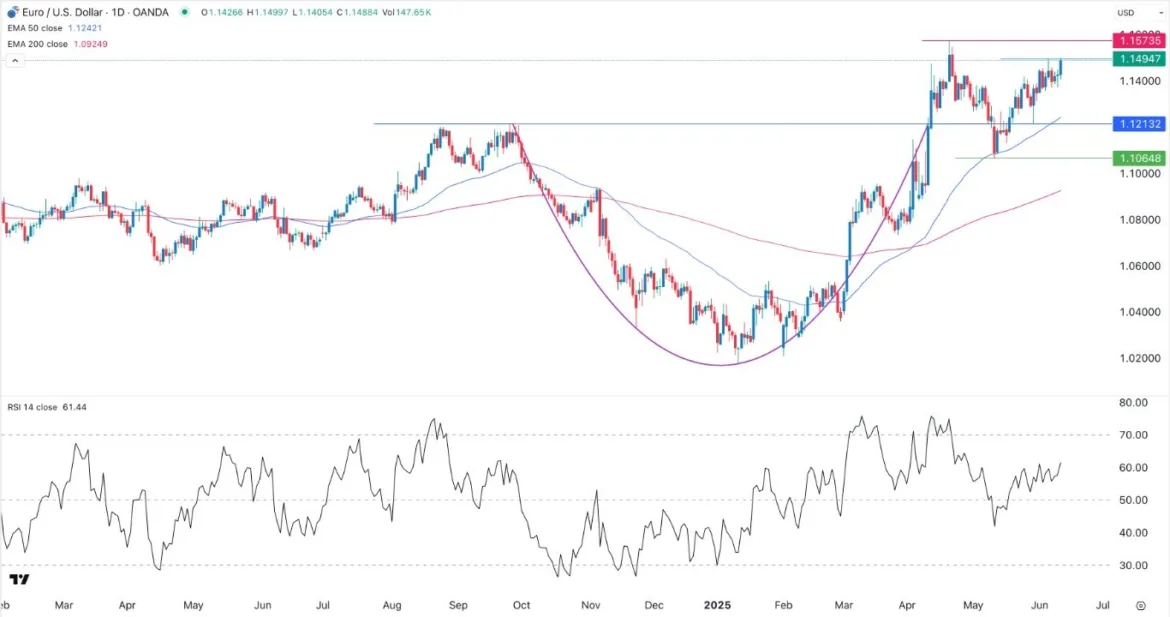The image size is (1170, 617).
Task: Open the TradingView logo link
Action: [x=19, y=579]
